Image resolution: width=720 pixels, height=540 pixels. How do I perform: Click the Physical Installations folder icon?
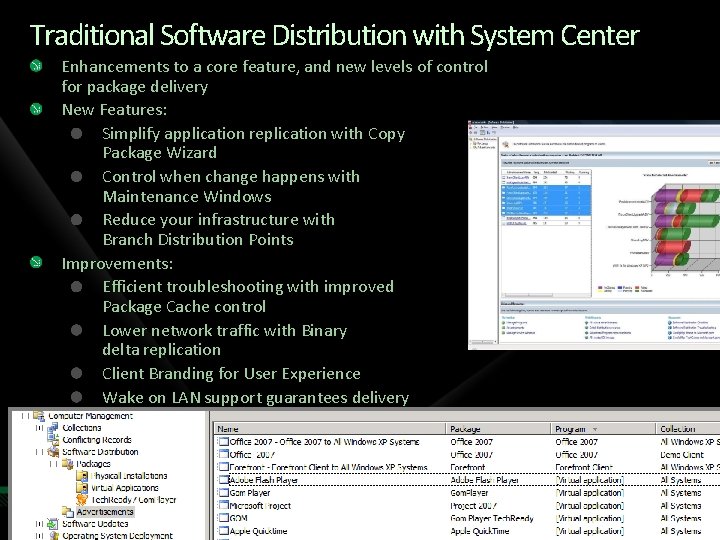82,476
